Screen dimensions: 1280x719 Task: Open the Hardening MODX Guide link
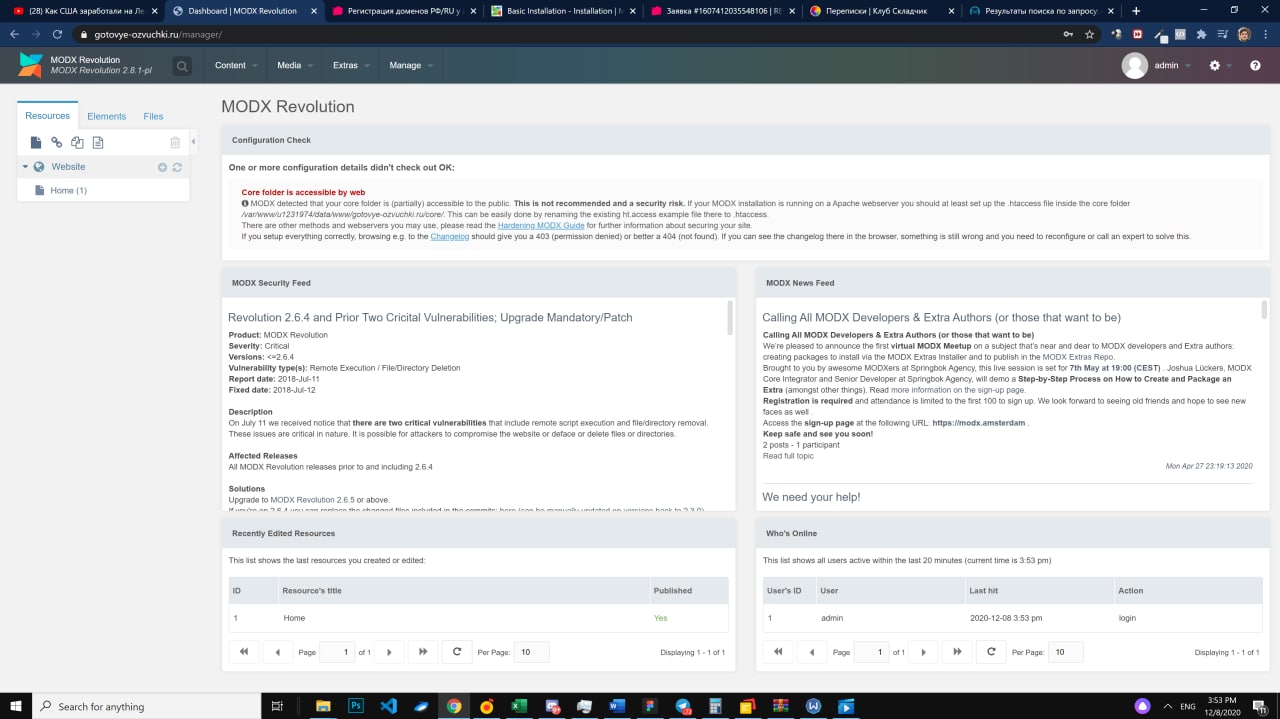tap(541, 225)
